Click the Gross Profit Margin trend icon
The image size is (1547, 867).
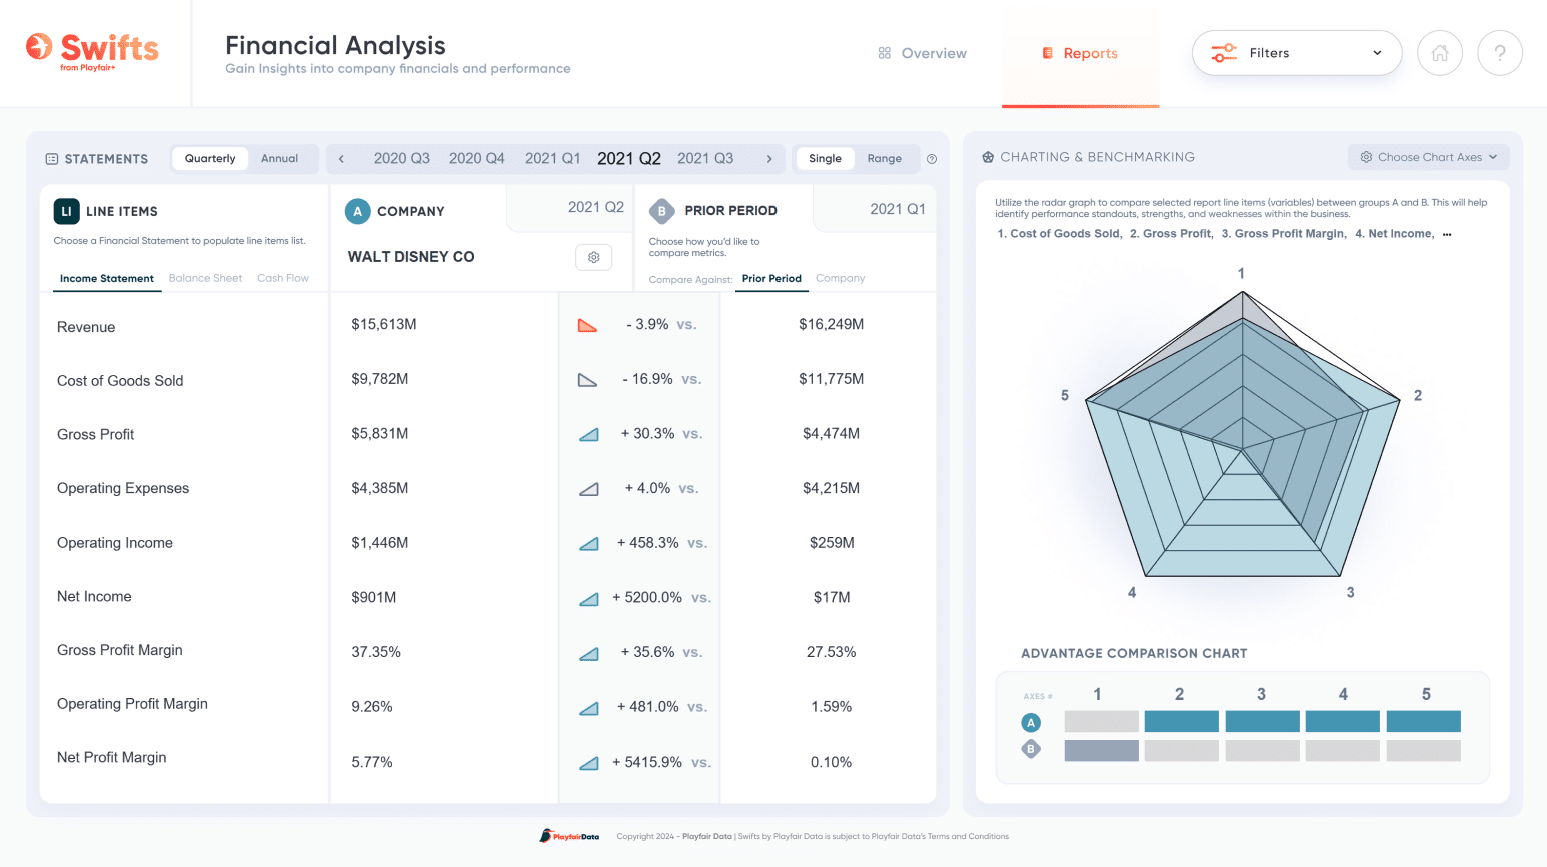coord(589,653)
